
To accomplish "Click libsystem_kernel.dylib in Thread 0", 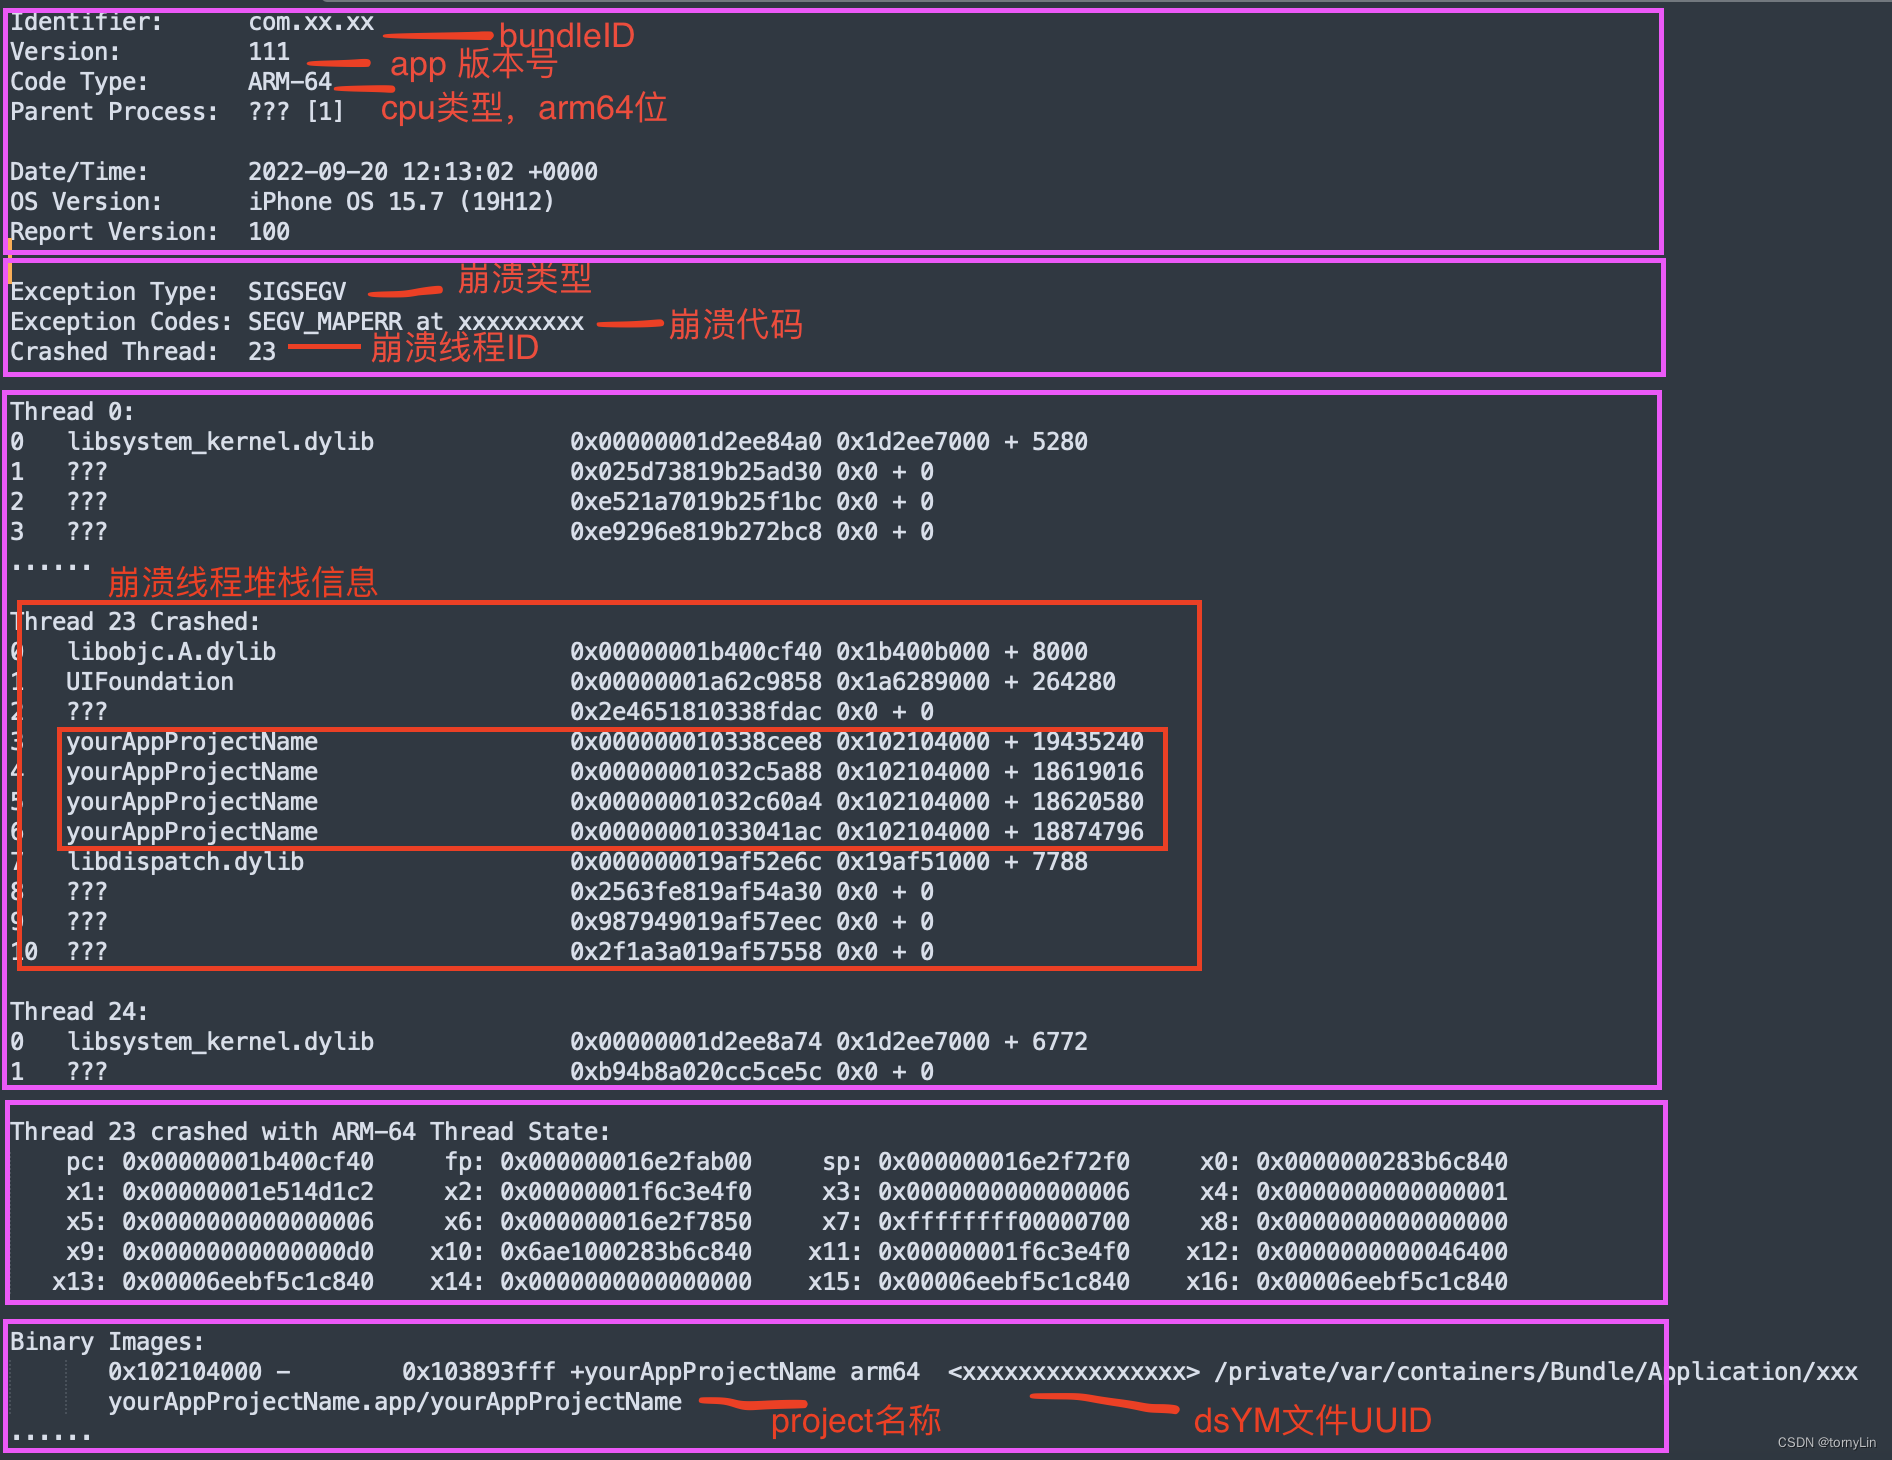I will pyautogui.click(x=220, y=442).
